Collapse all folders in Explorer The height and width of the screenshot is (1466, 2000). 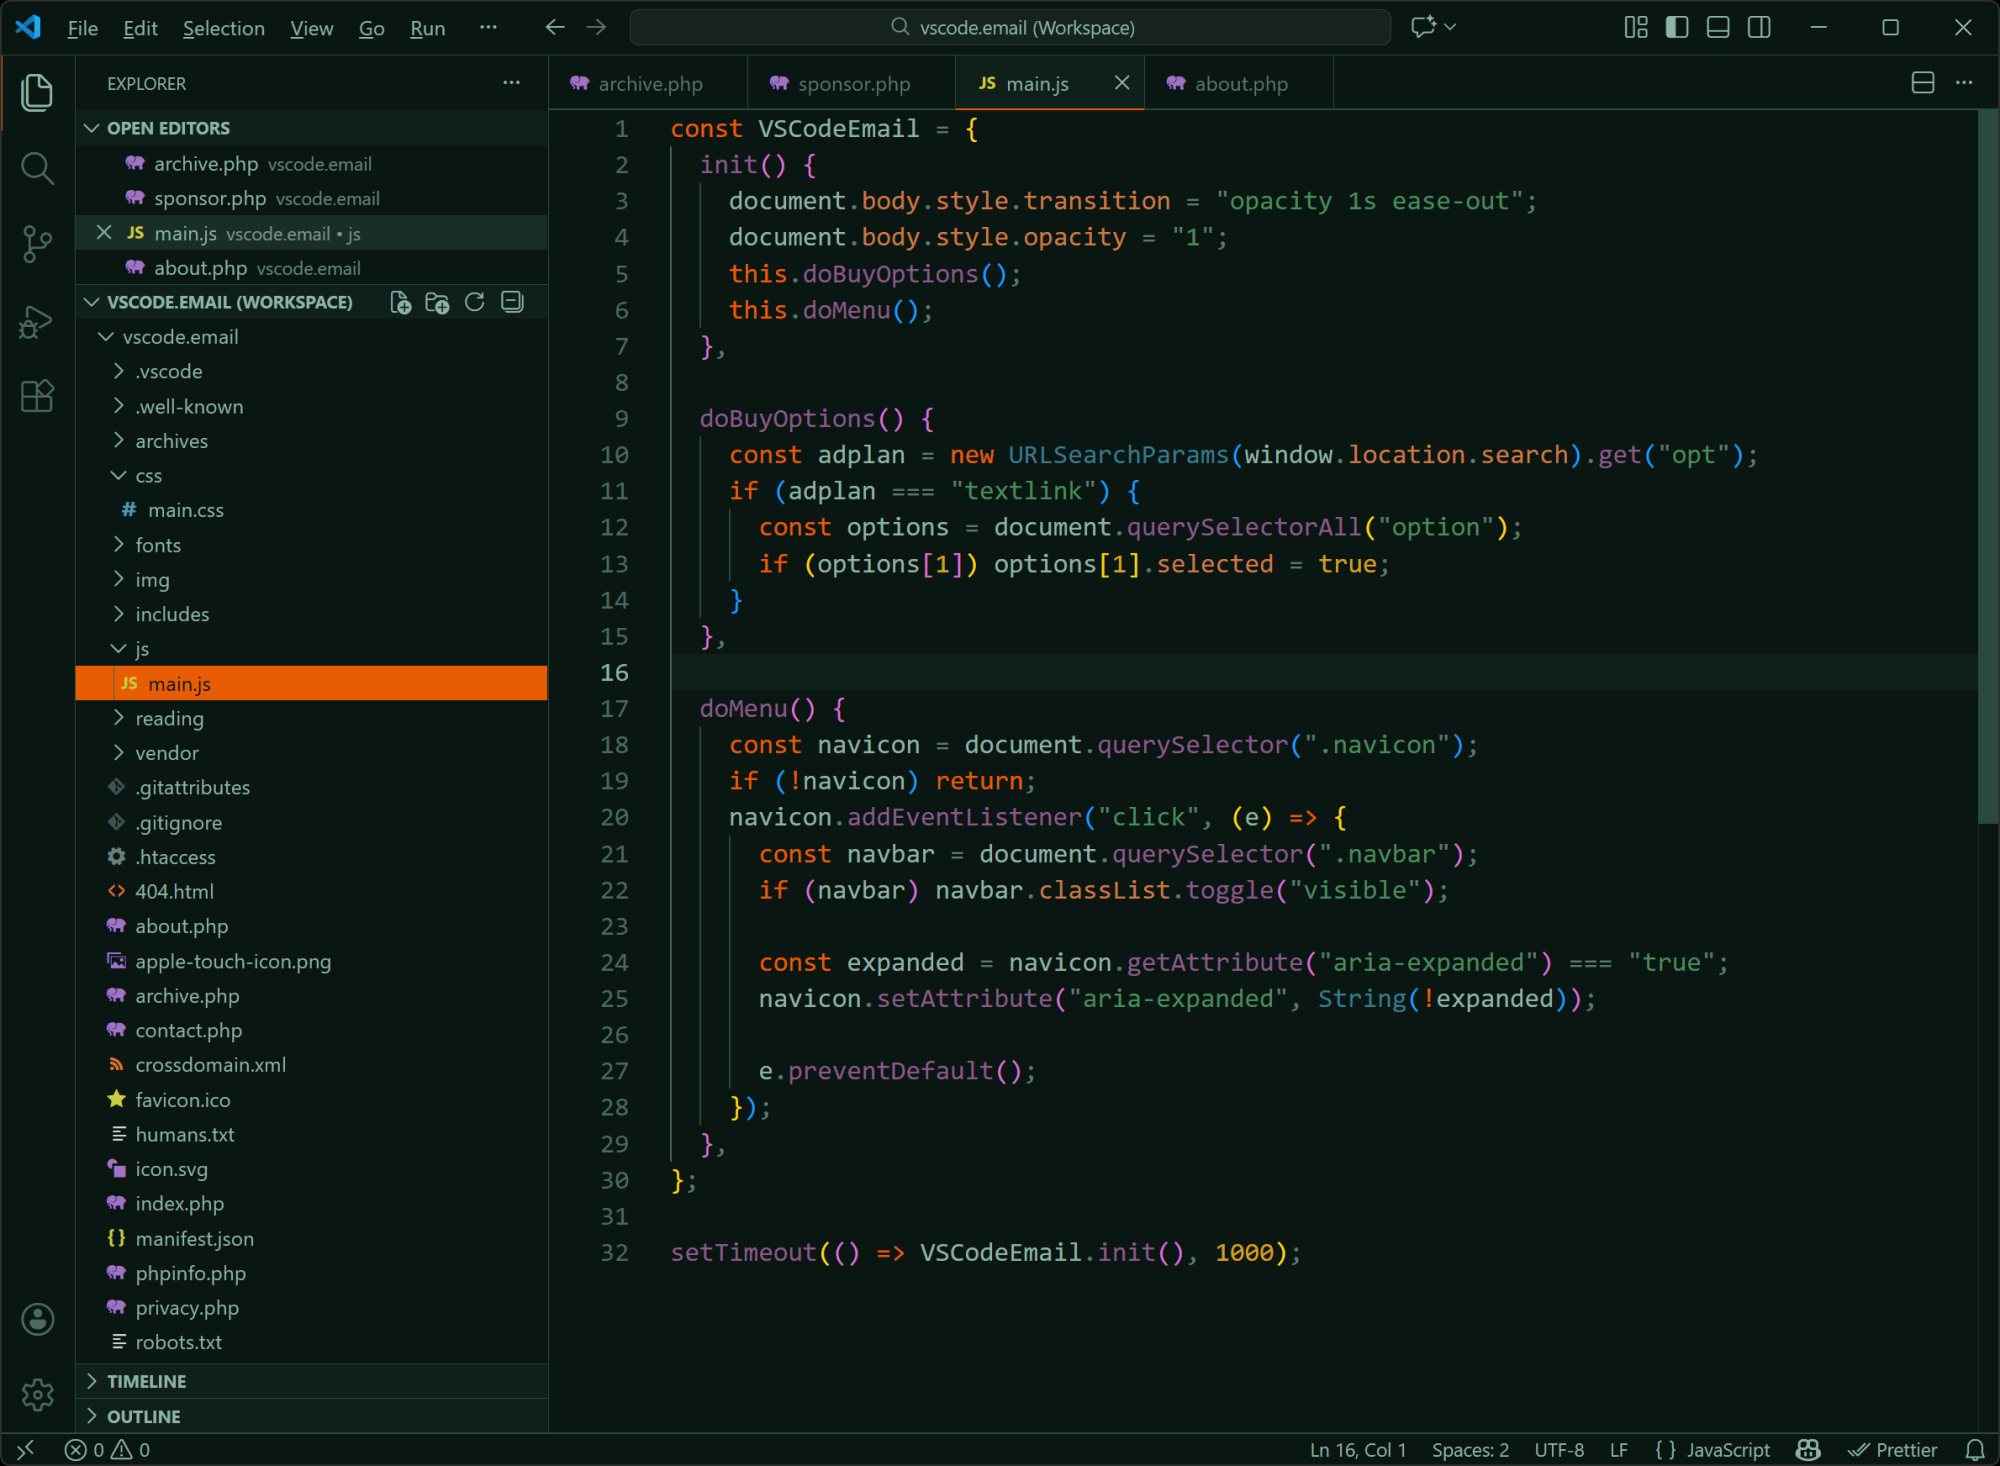coord(511,301)
